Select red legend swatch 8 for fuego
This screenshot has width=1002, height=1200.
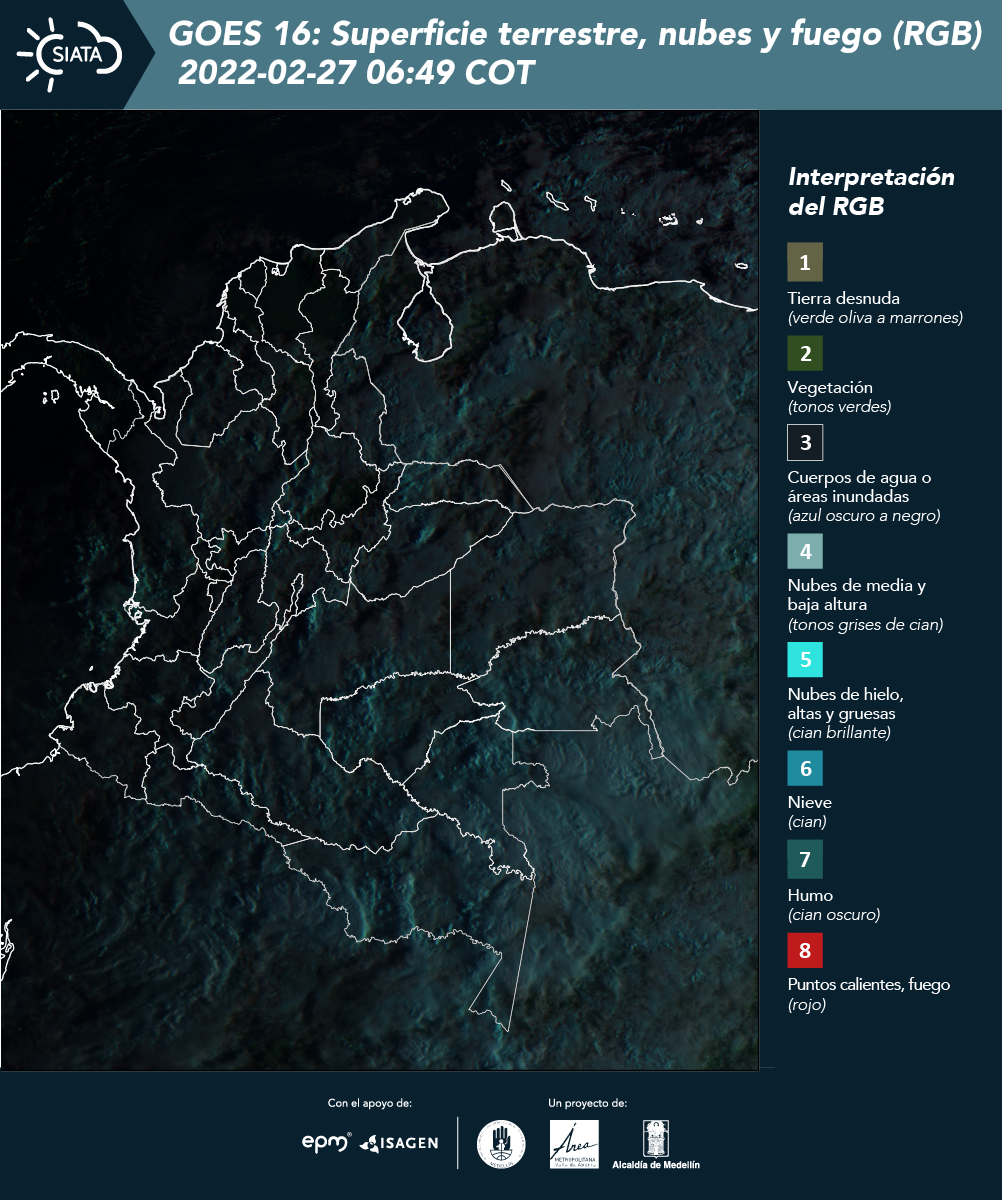pos(805,949)
